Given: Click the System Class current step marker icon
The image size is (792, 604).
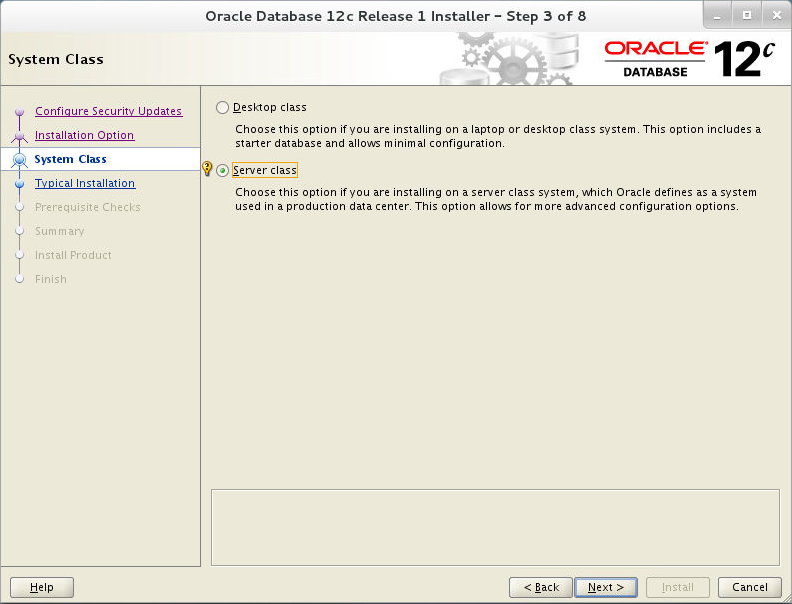Looking at the screenshot, I should click(x=20, y=160).
